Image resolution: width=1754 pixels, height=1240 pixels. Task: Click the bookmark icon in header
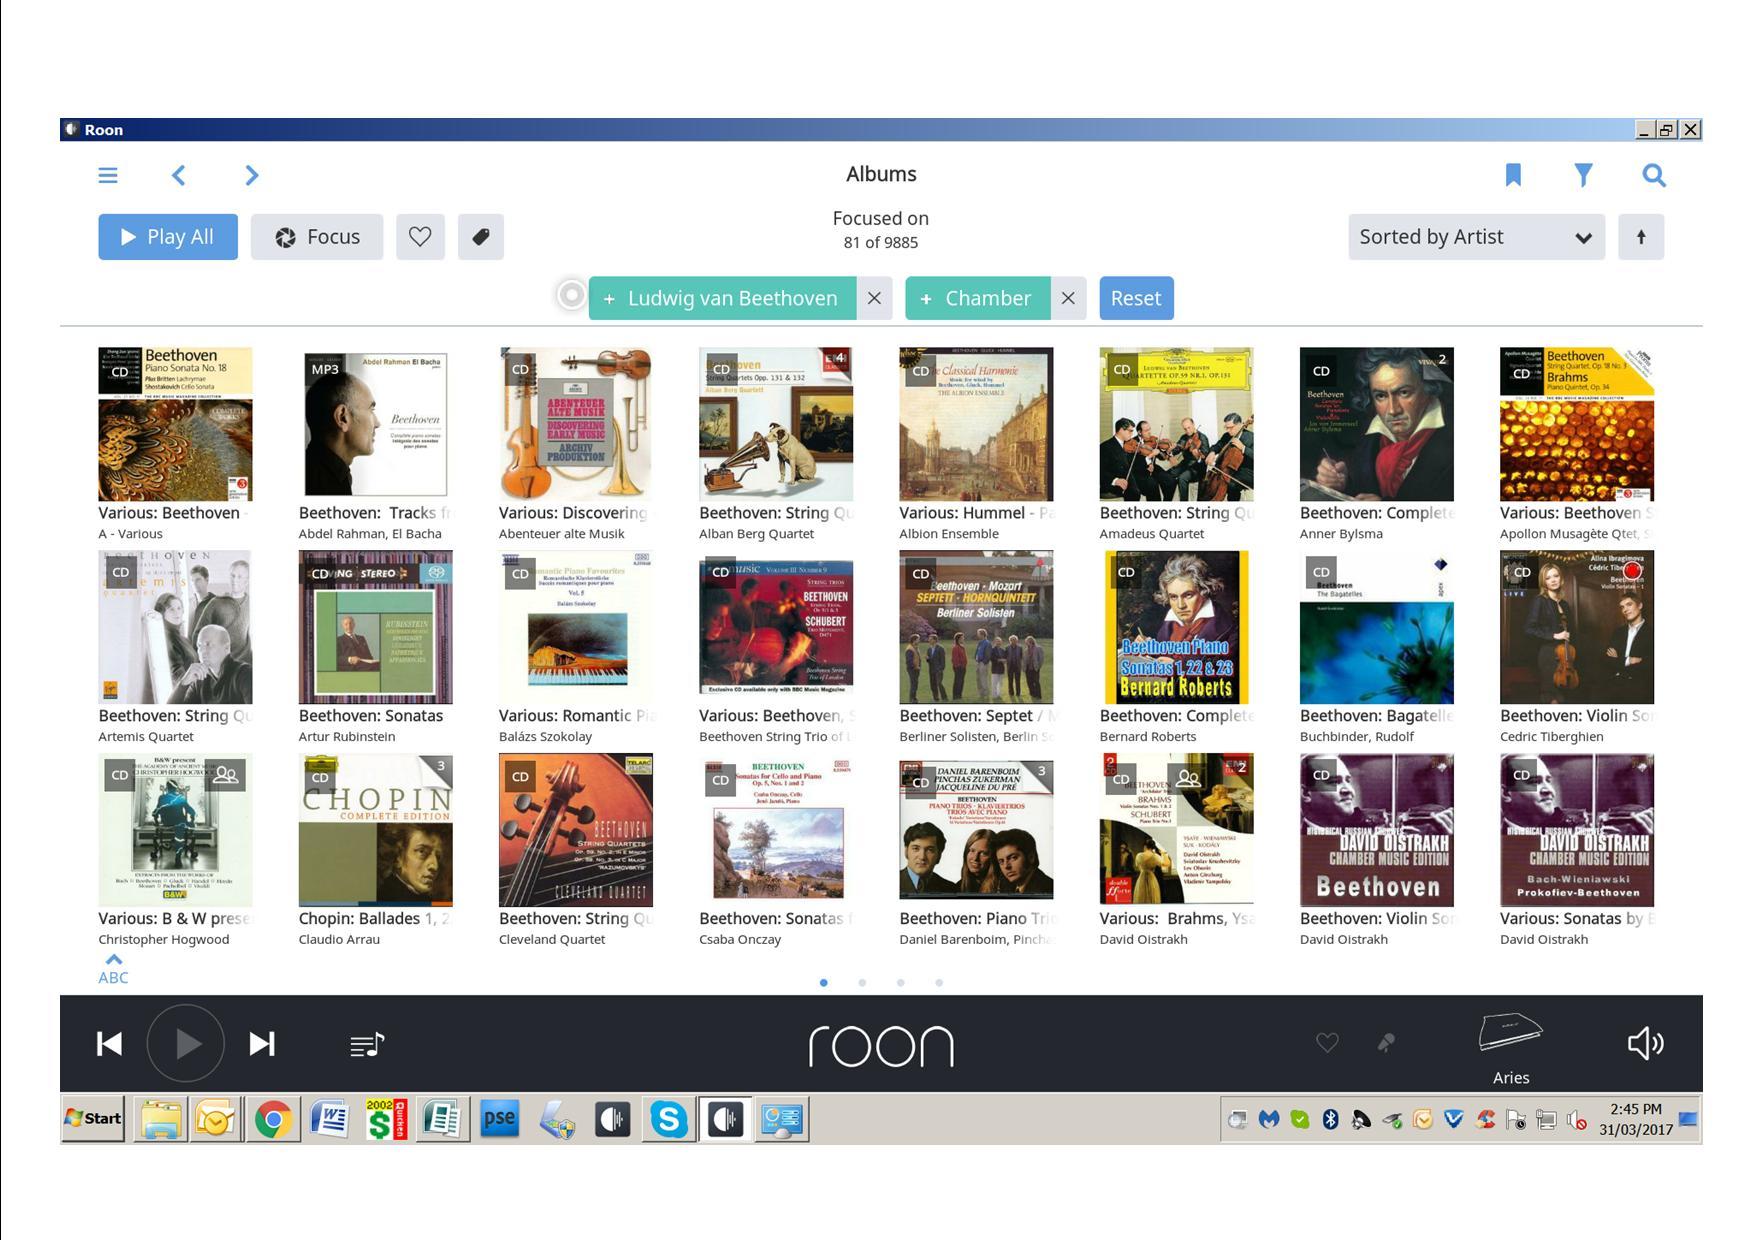click(x=1513, y=176)
